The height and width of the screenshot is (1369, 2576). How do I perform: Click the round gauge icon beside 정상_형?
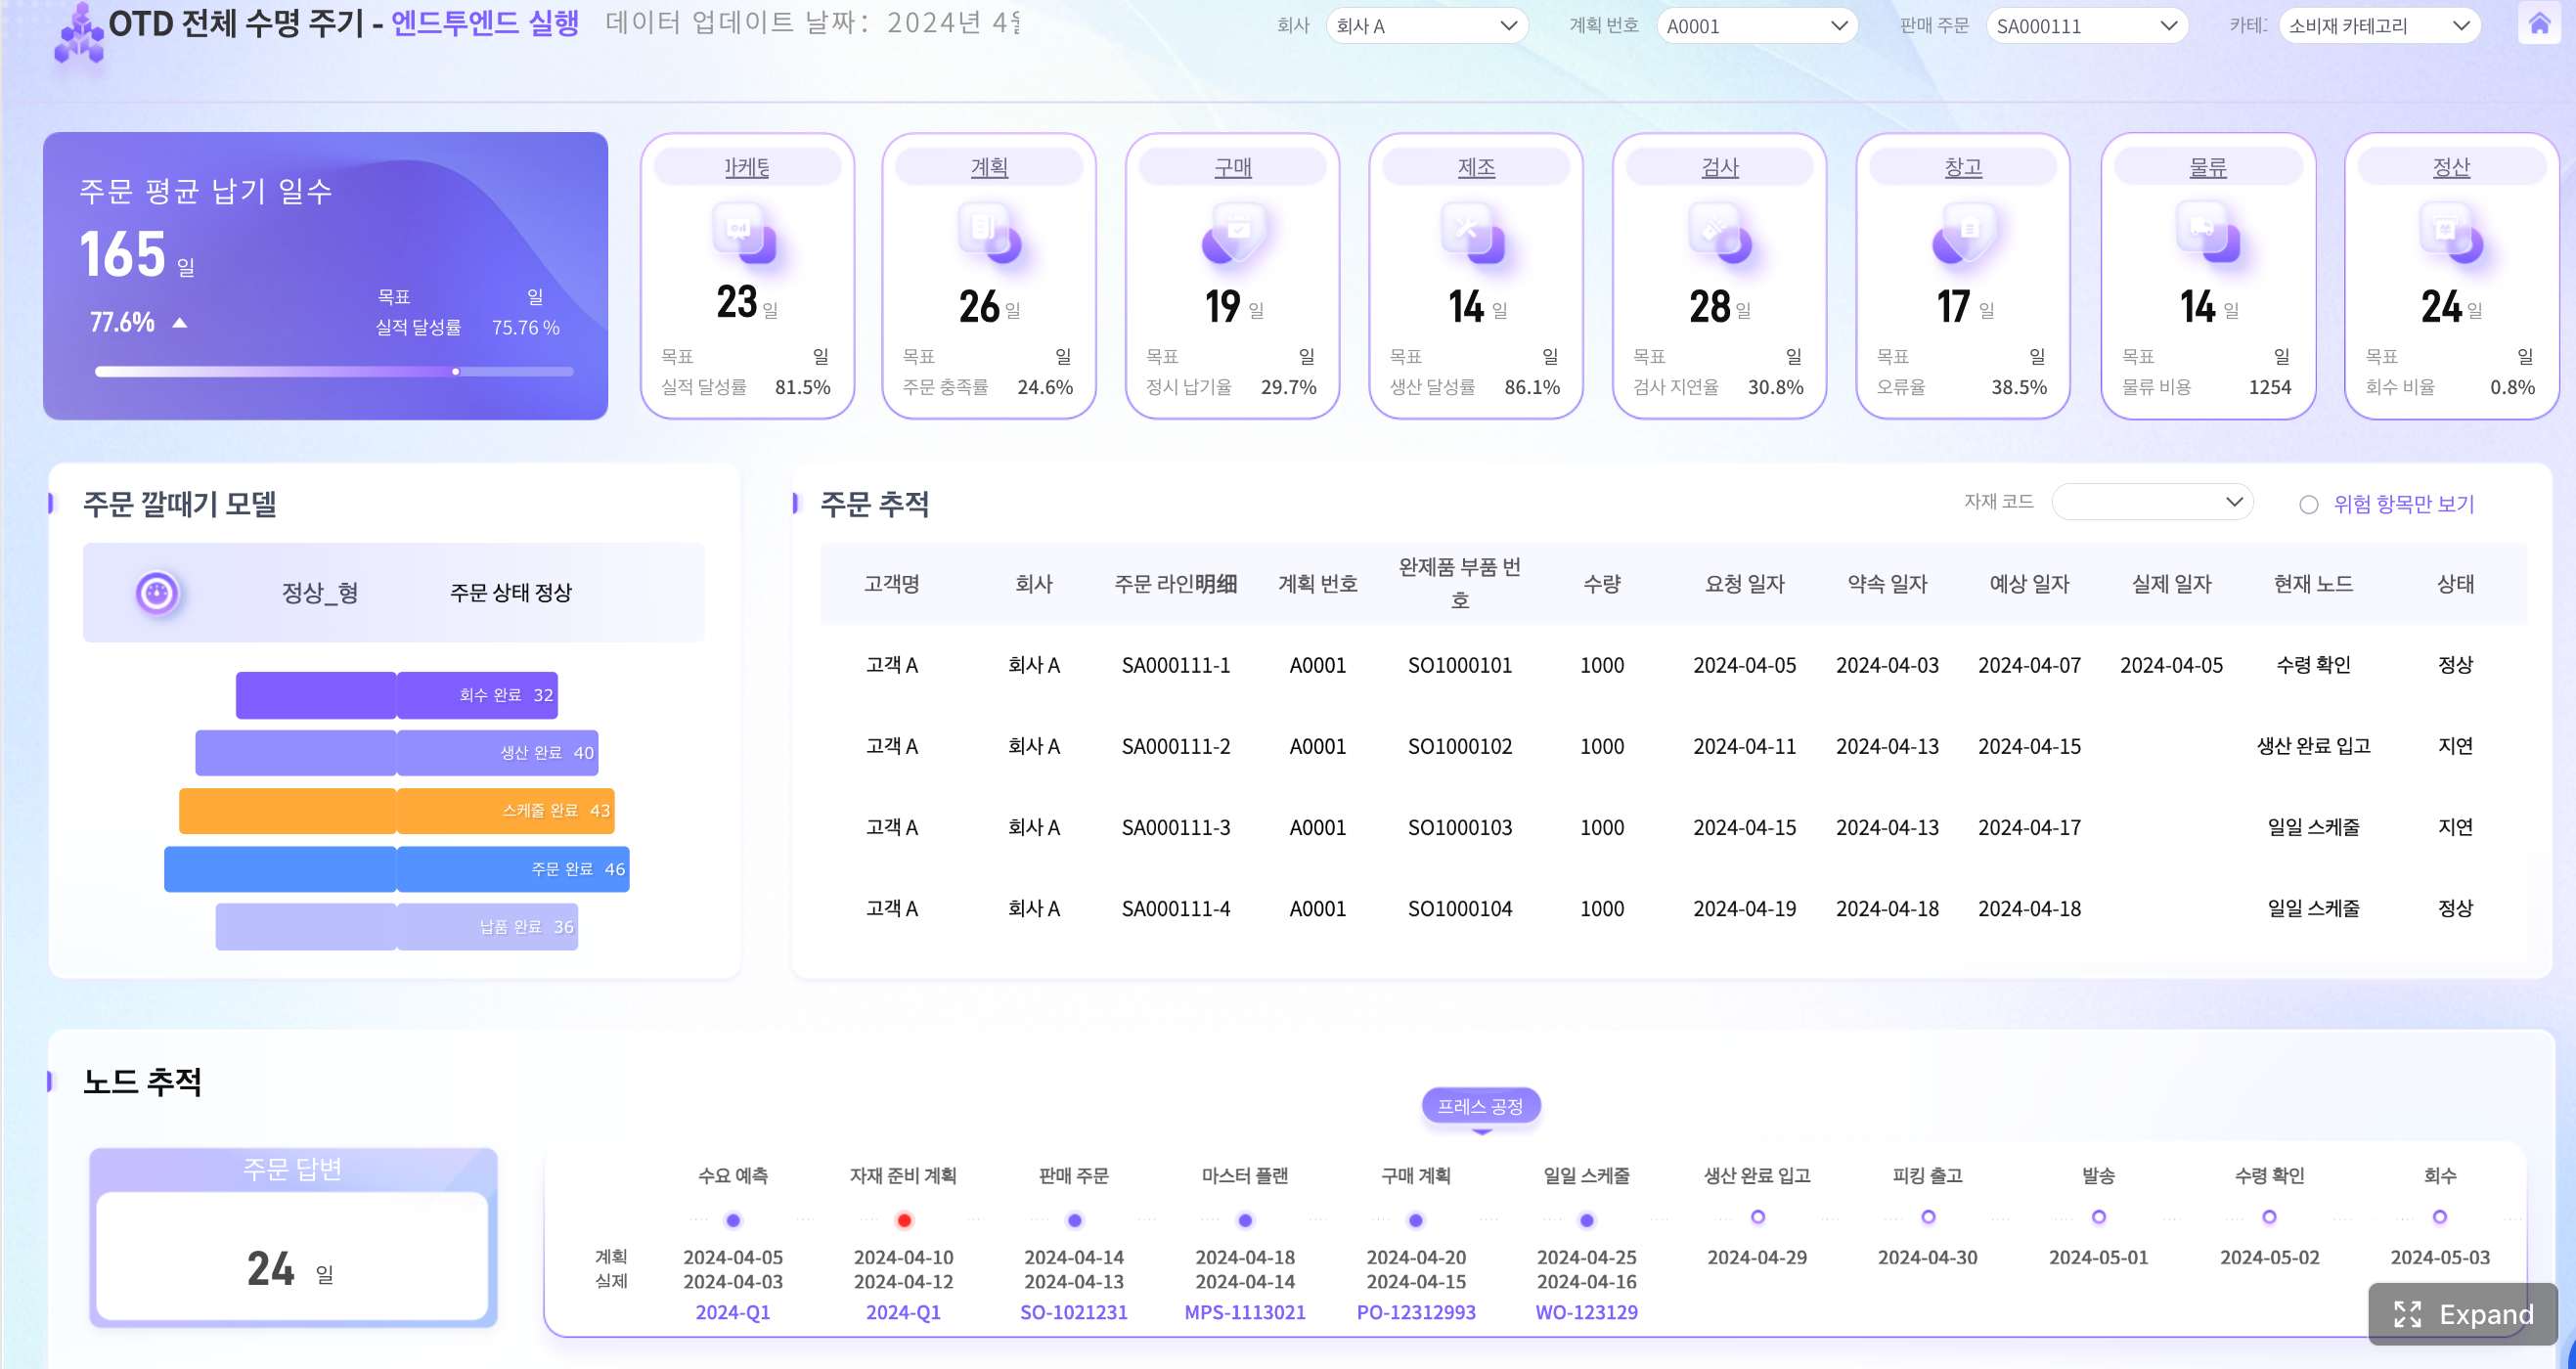click(157, 593)
